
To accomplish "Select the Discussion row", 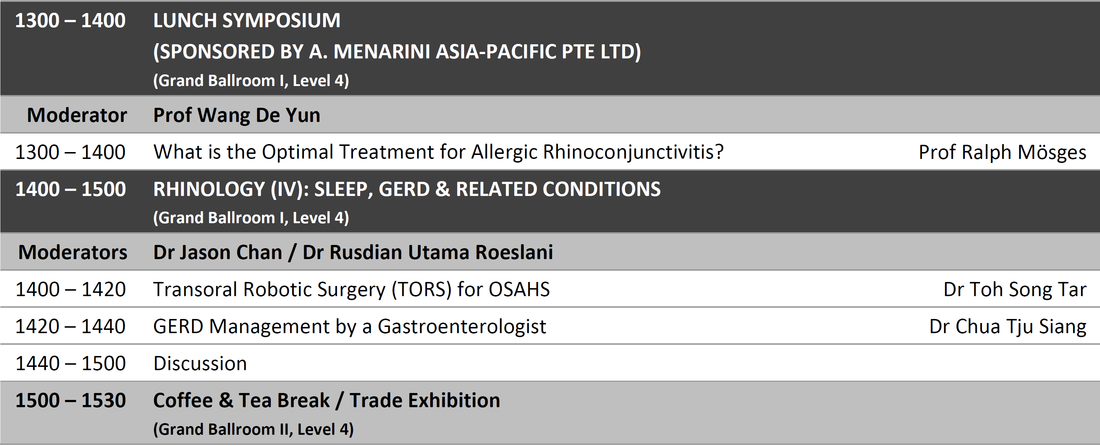I will click(x=550, y=363).
